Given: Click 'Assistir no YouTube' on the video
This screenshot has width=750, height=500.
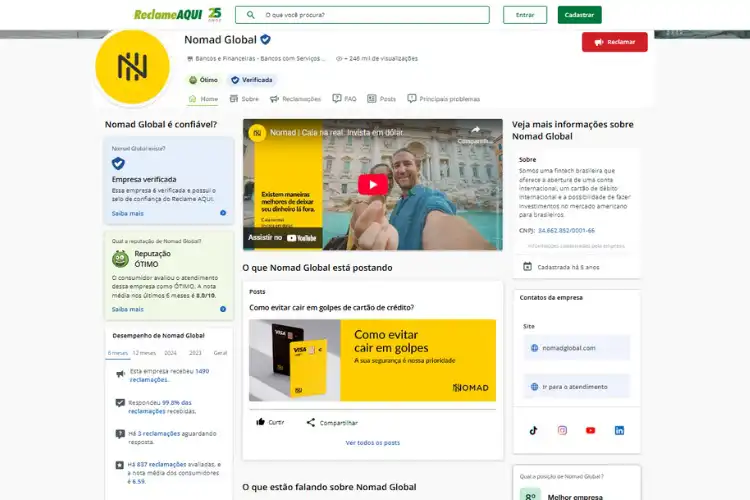Looking at the screenshot, I should [x=283, y=237].
